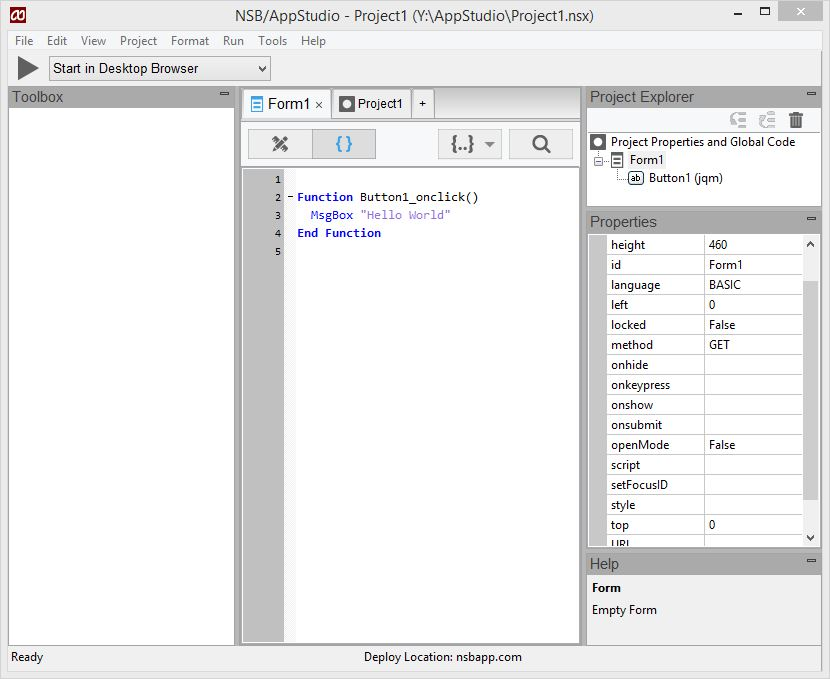The height and width of the screenshot is (679, 830).
Task: Open the Tools menu
Action: tap(273, 41)
